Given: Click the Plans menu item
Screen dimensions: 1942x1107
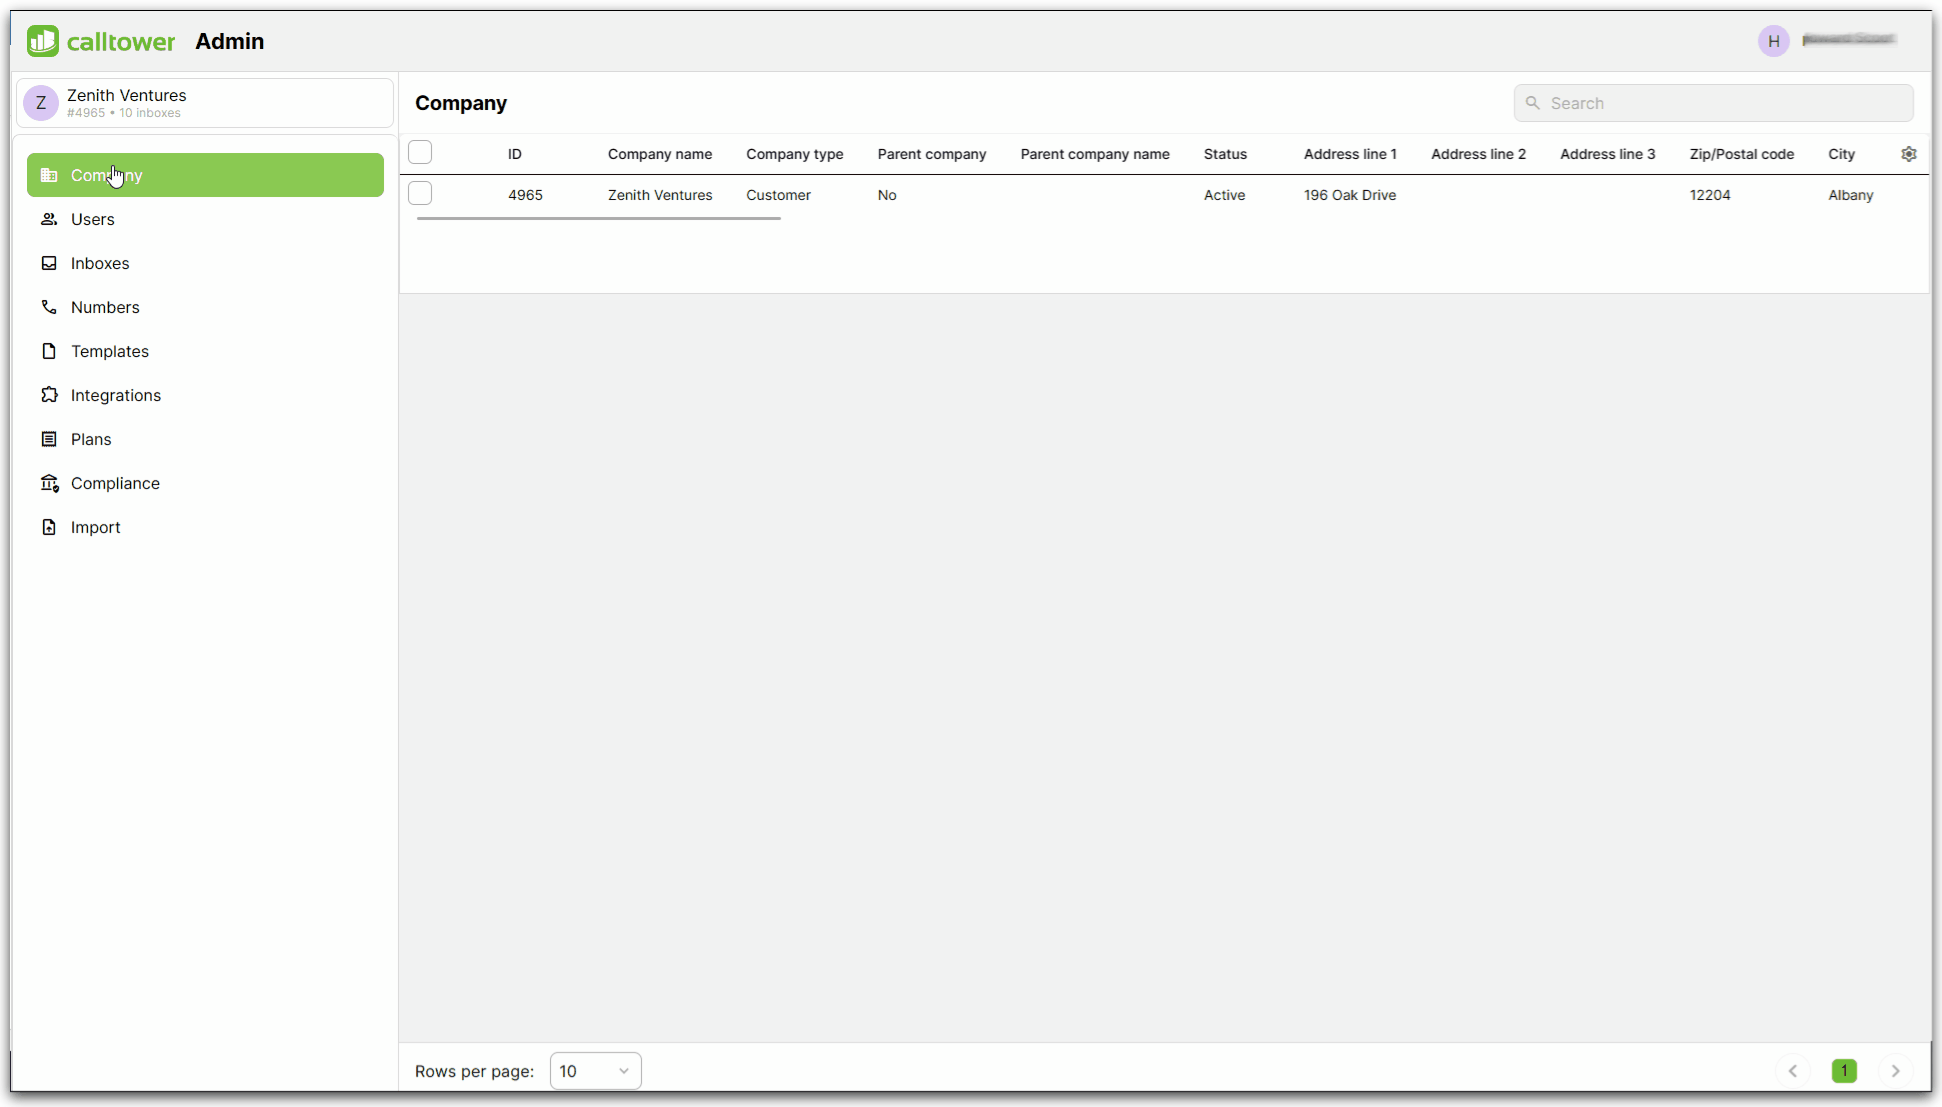Looking at the screenshot, I should point(91,439).
